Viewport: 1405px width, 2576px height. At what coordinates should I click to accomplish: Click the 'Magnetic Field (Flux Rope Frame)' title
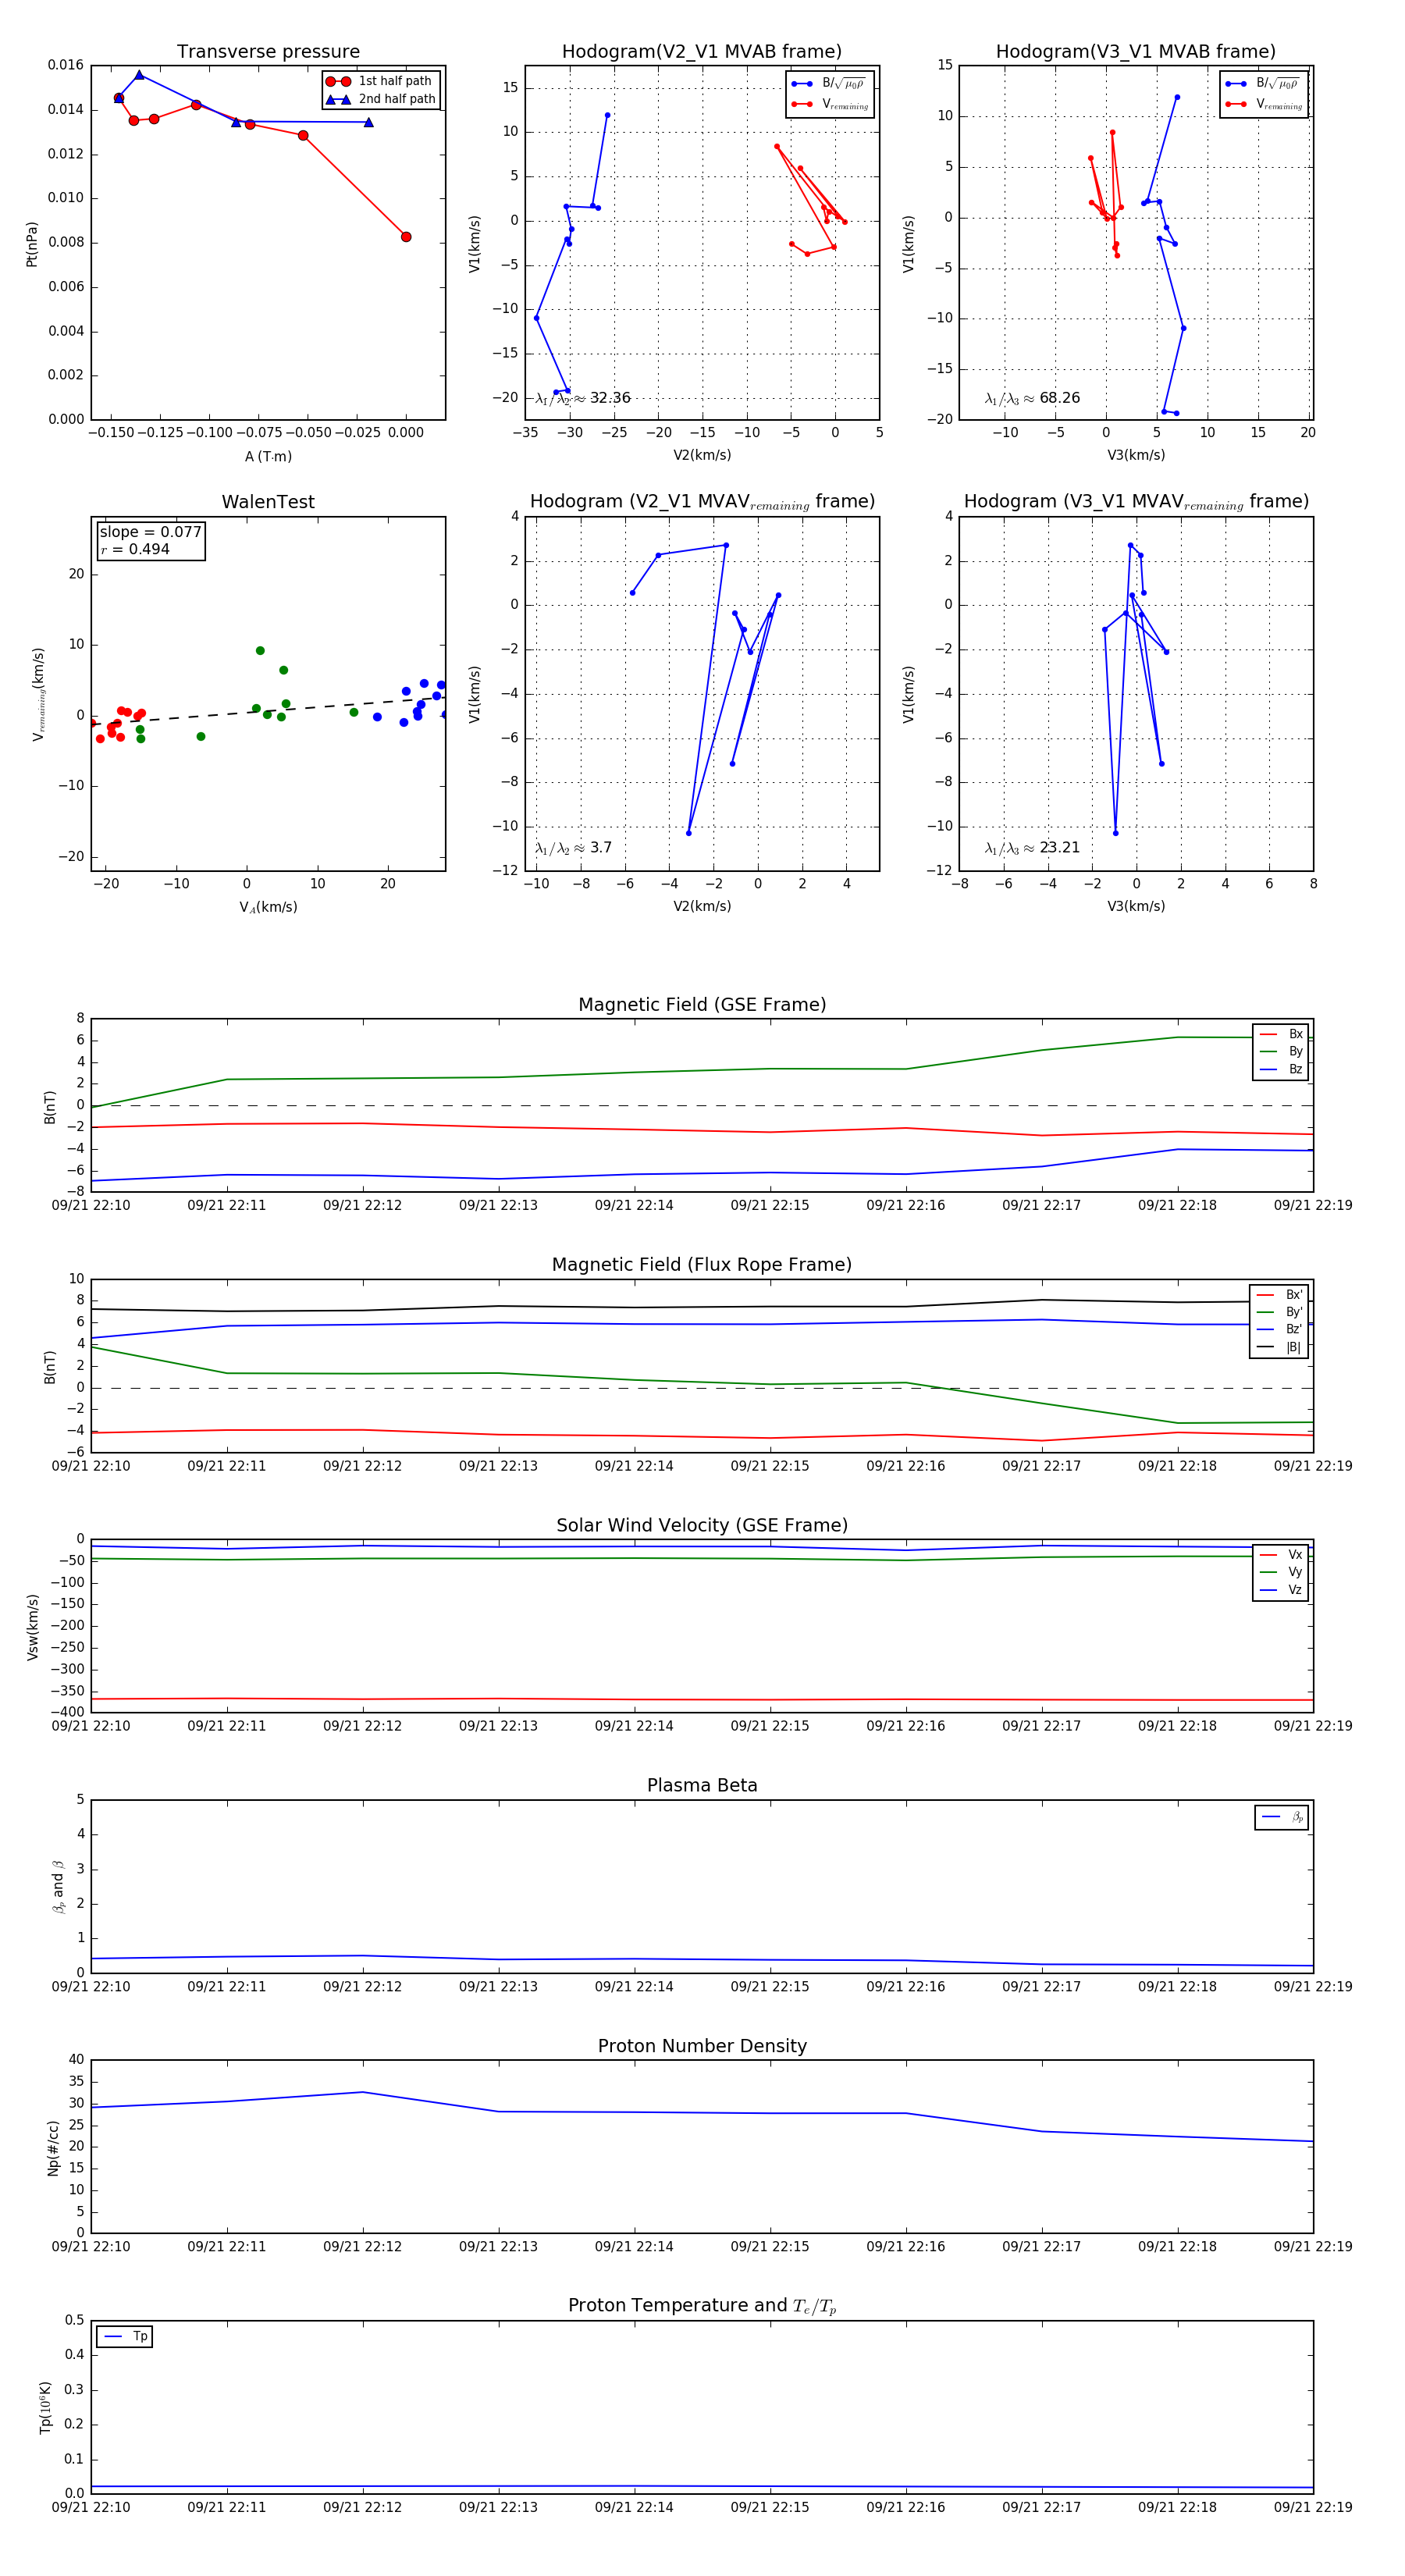pos(702,1265)
